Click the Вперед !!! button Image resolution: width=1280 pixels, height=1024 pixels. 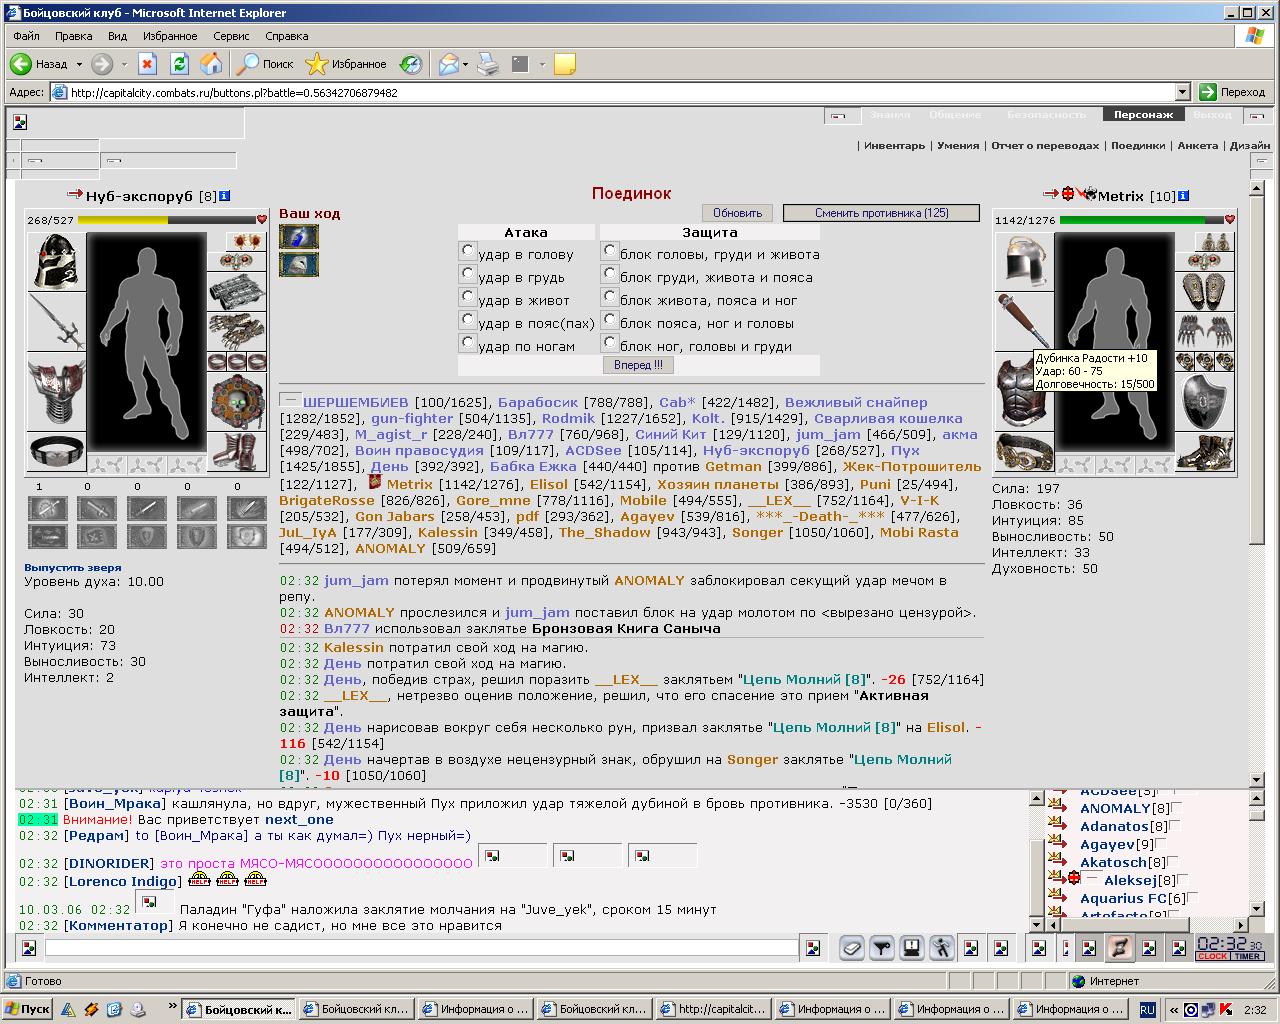click(638, 365)
